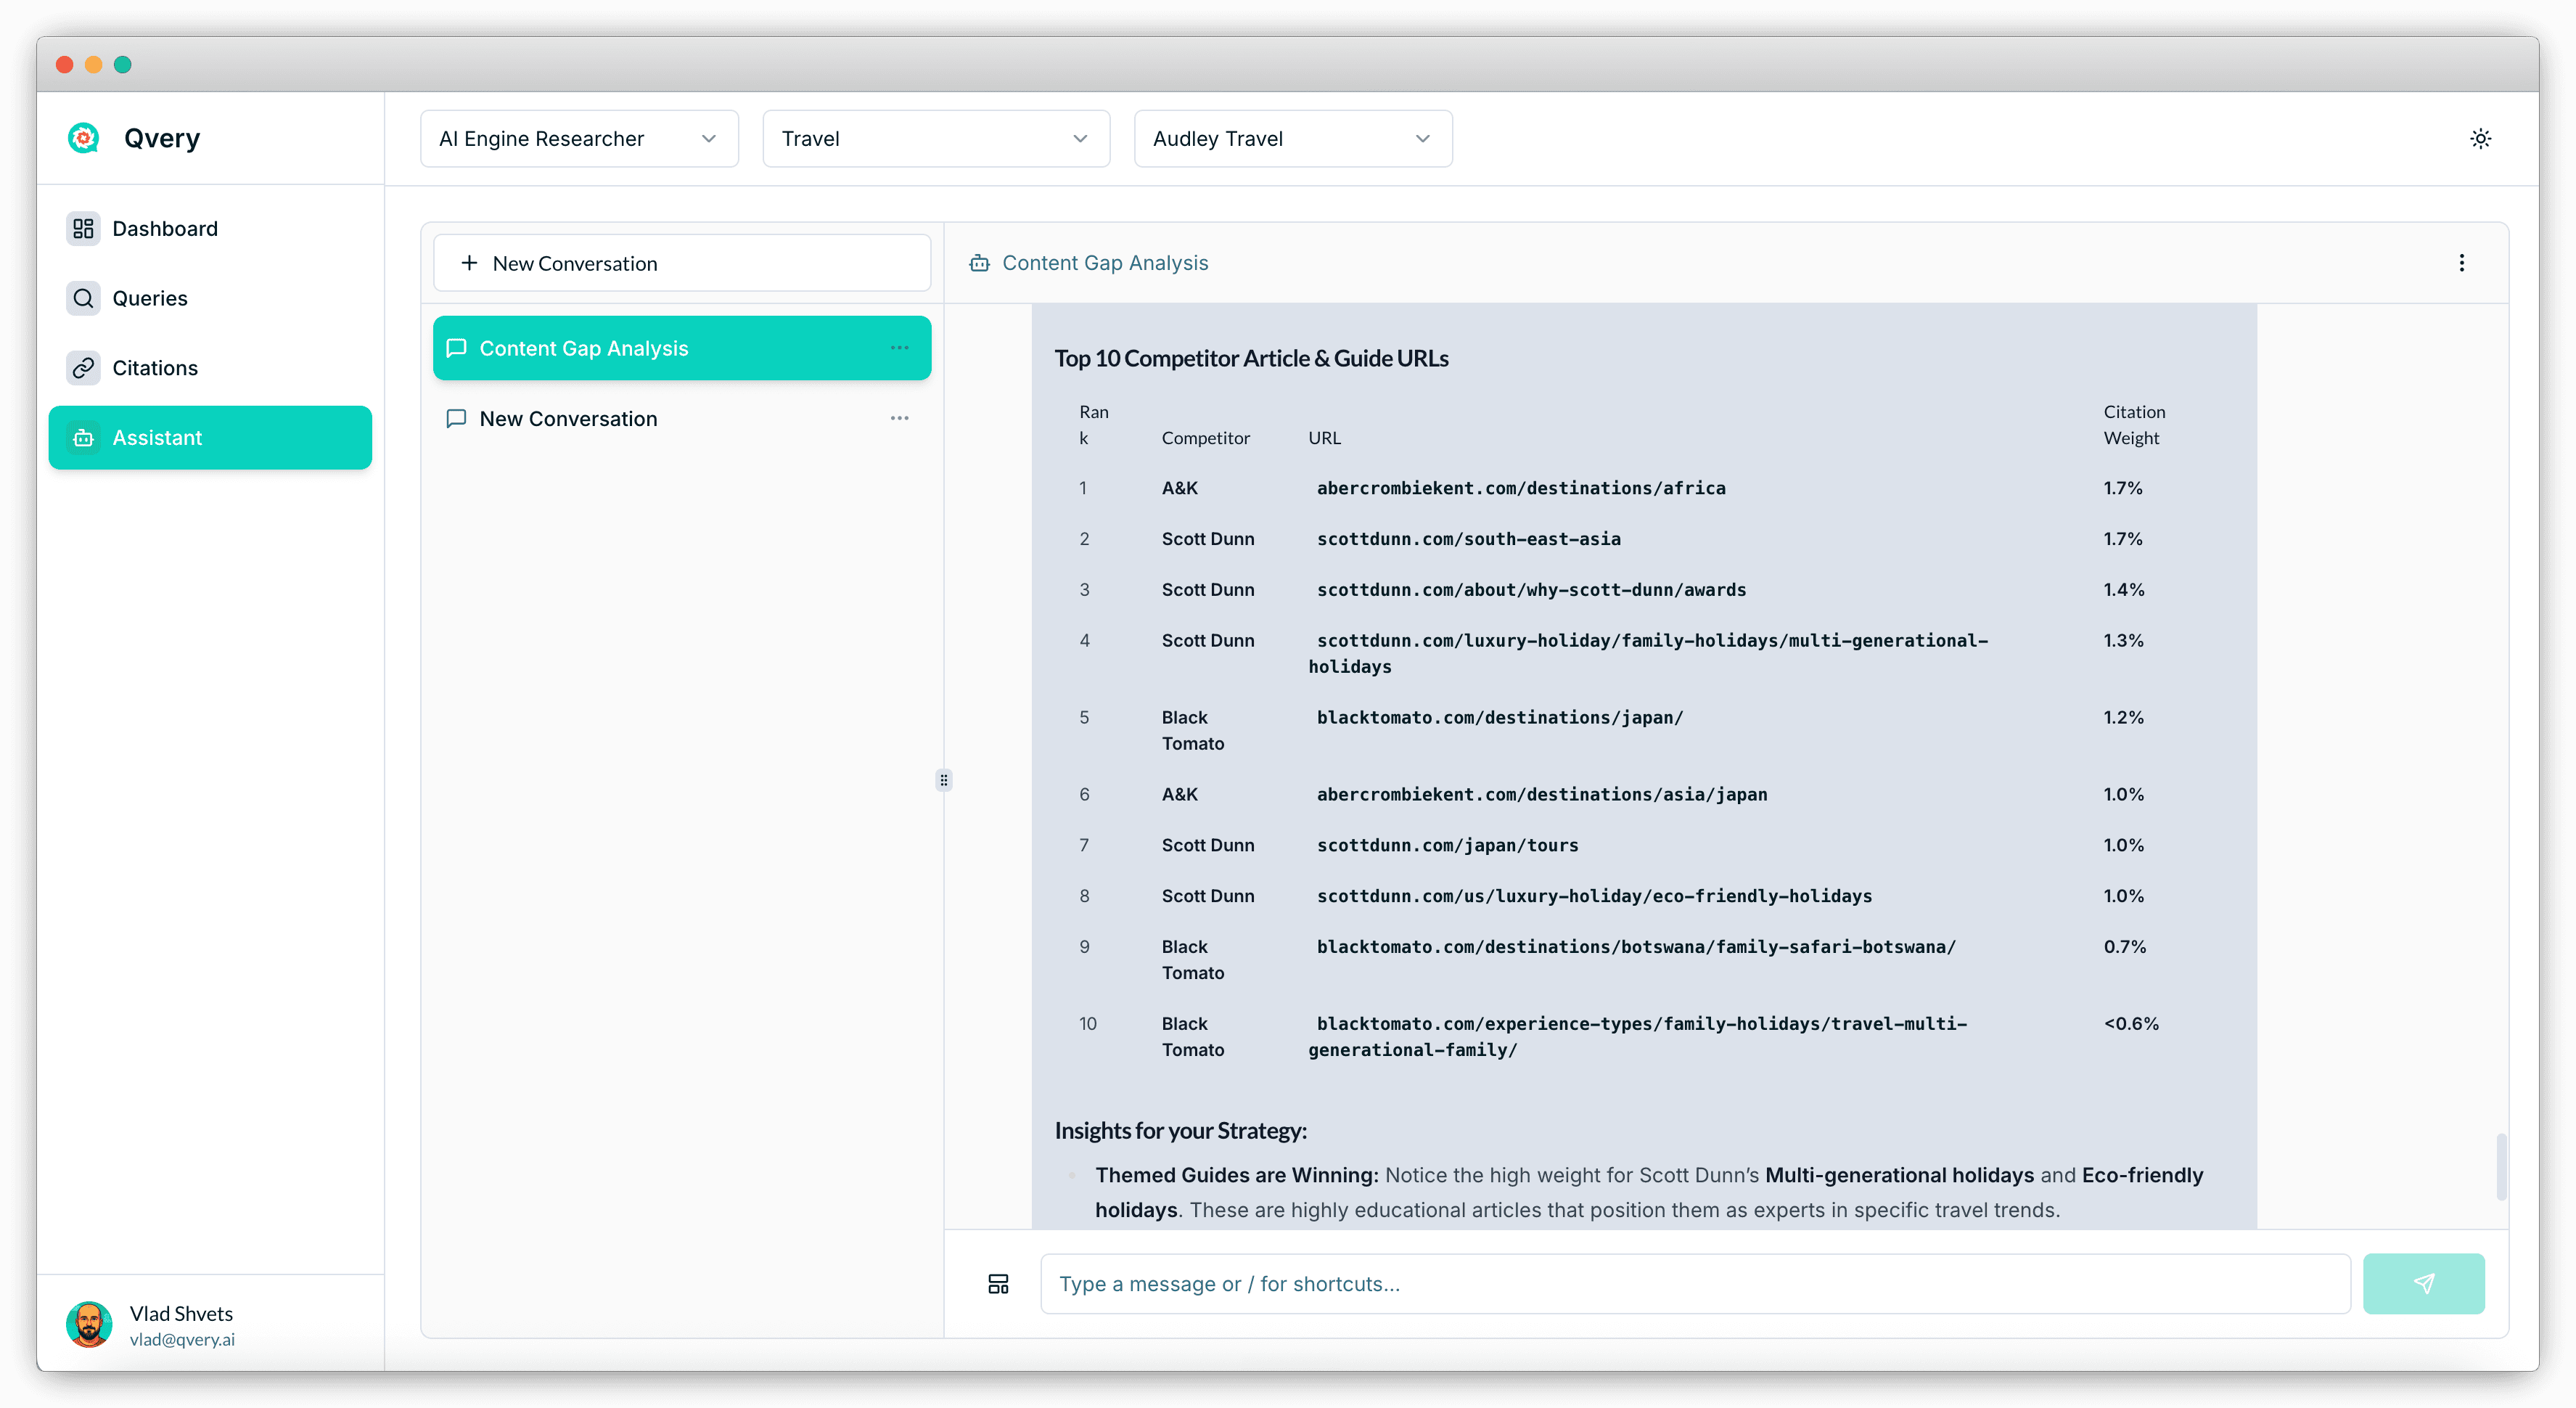Click the Black Tomato competitor cell in rank 5
This screenshot has width=2576, height=1408.
(x=1192, y=731)
